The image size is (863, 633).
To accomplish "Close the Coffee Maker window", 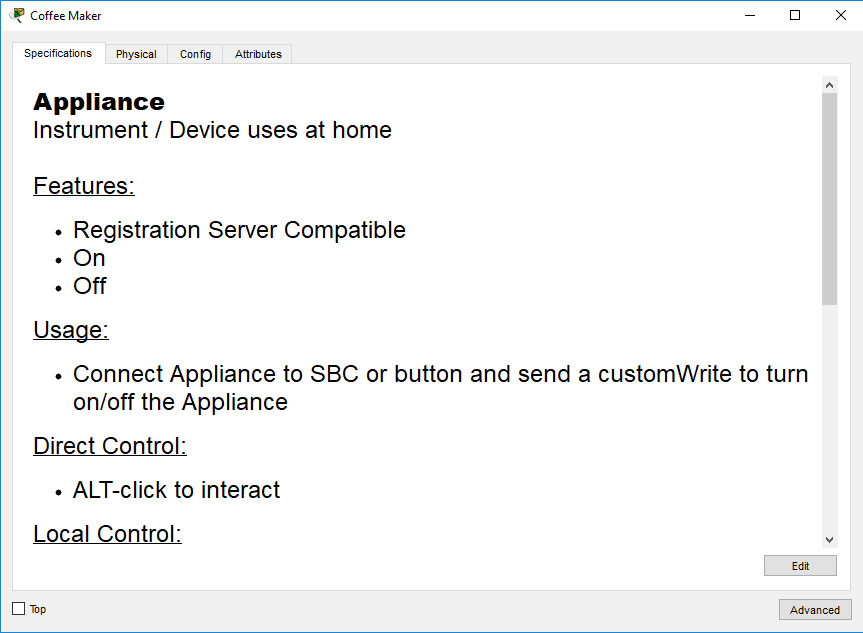I will pos(840,15).
